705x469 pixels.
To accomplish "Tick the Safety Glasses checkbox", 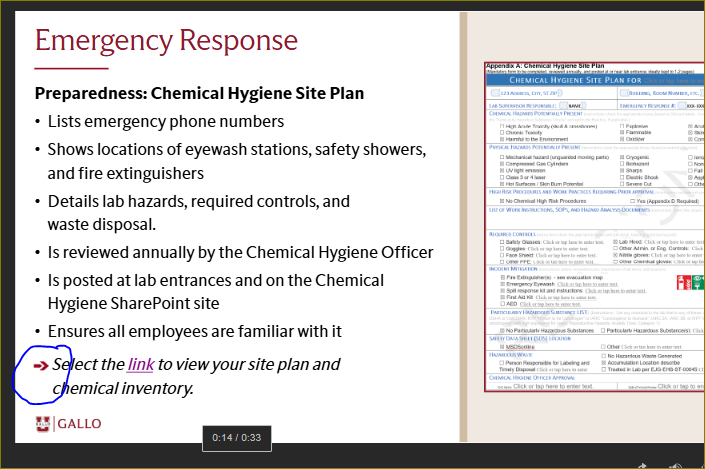I will click(502, 242).
